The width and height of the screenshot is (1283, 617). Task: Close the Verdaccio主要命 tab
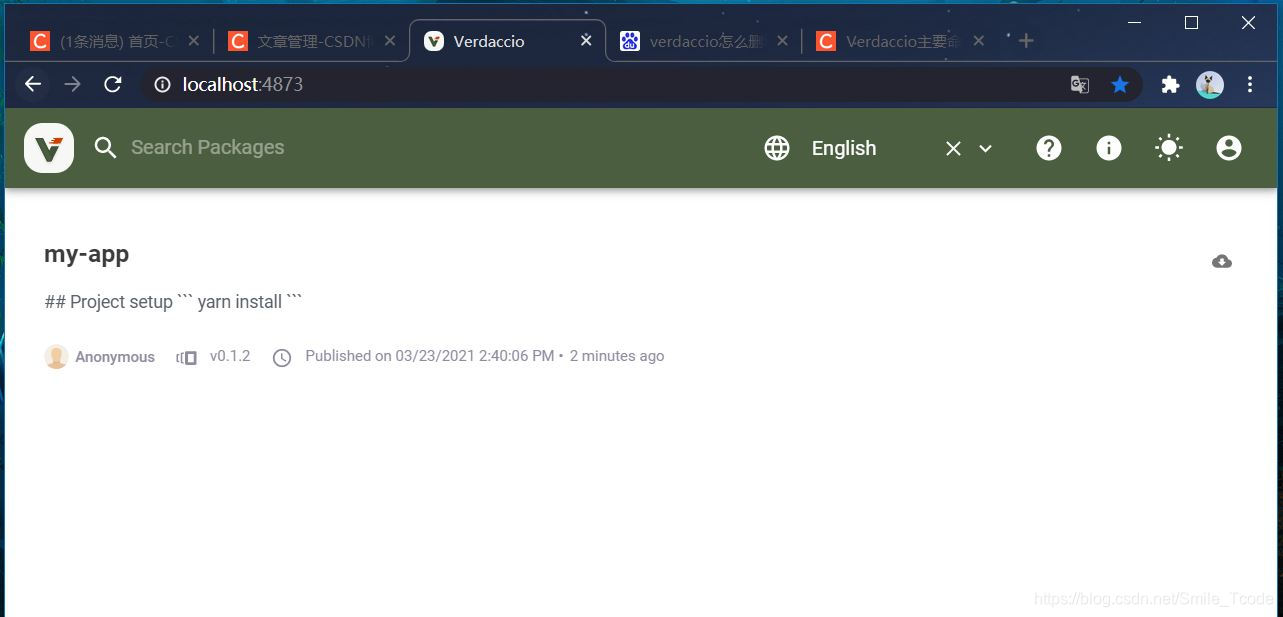[x=978, y=41]
